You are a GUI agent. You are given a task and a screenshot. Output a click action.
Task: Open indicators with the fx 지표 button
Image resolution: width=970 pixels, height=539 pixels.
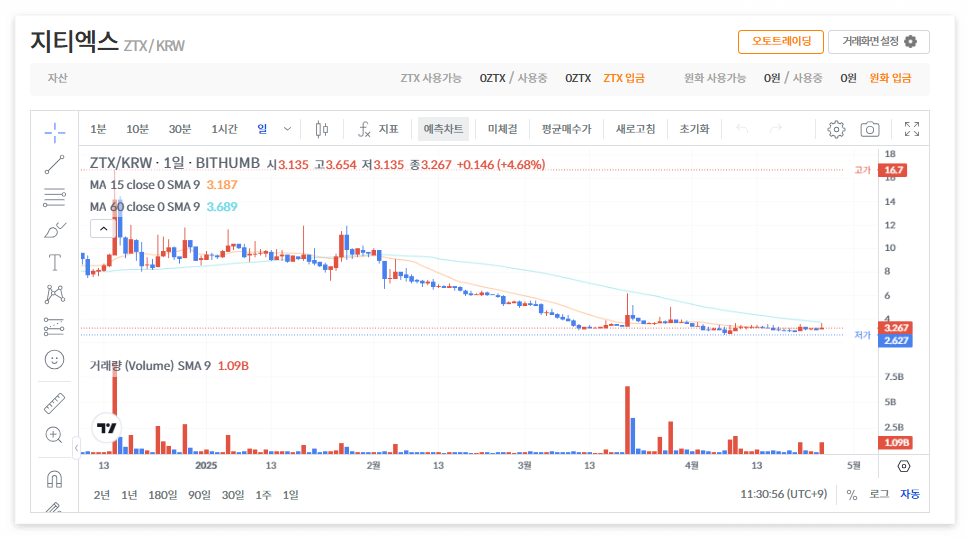pyautogui.click(x=378, y=129)
